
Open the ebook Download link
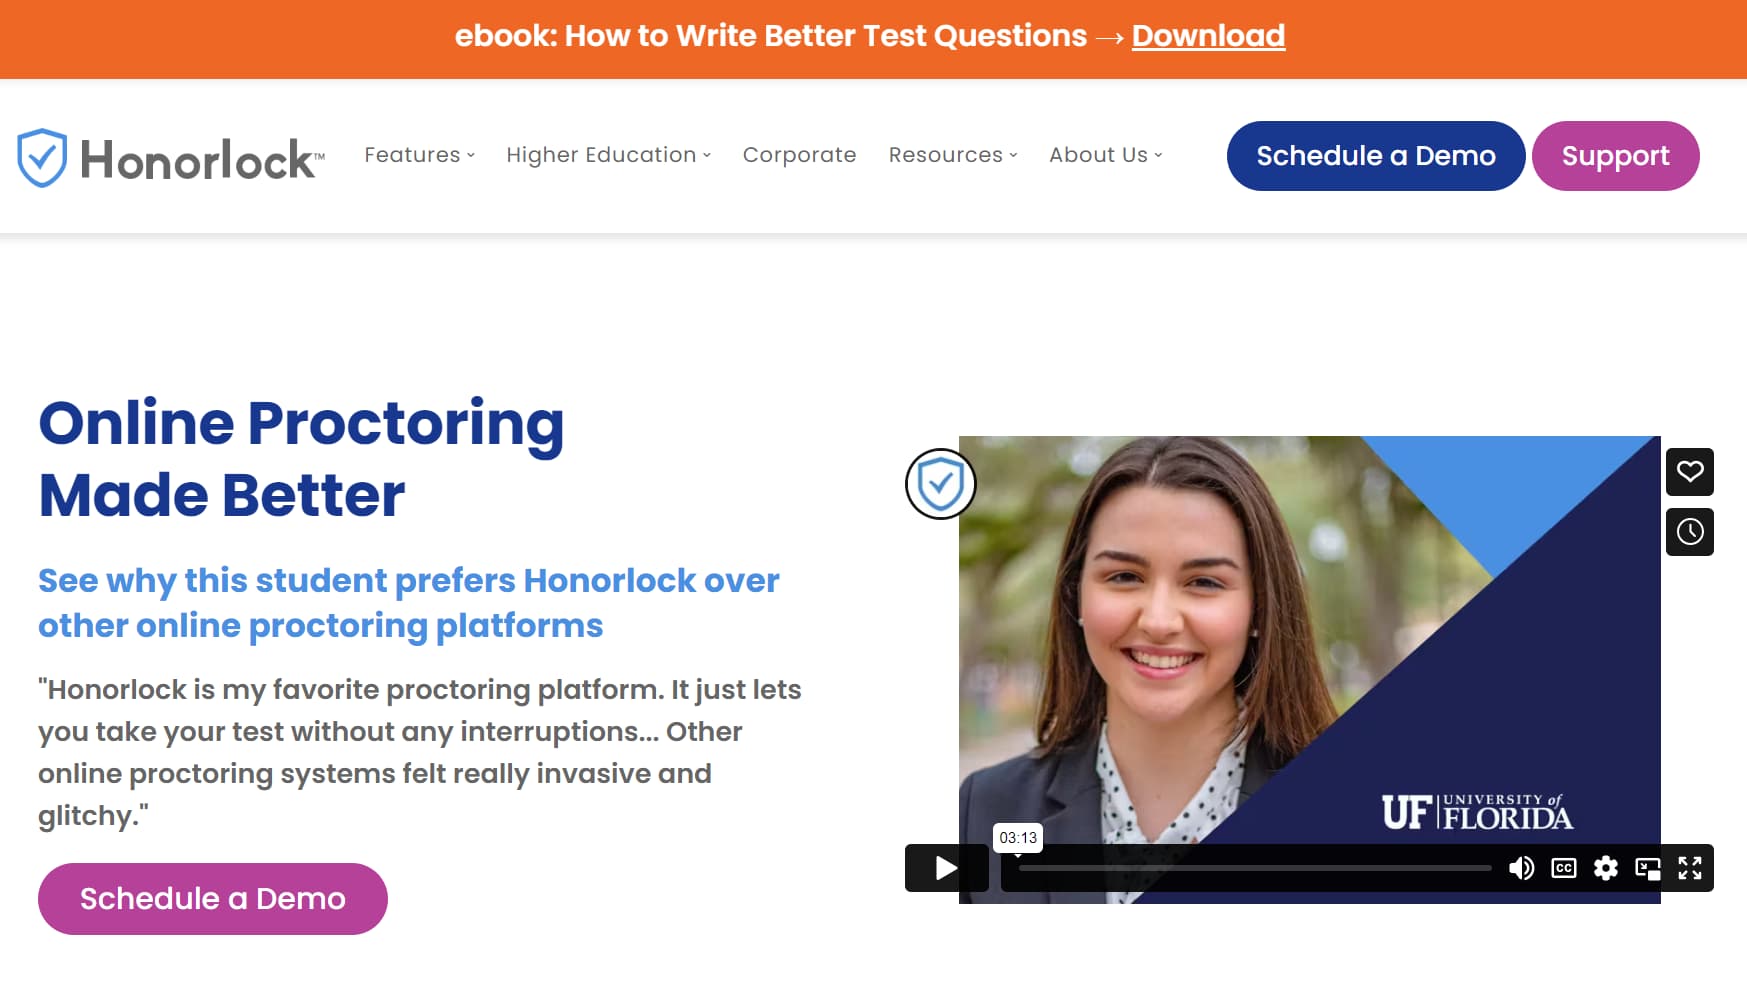(1208, 36)
